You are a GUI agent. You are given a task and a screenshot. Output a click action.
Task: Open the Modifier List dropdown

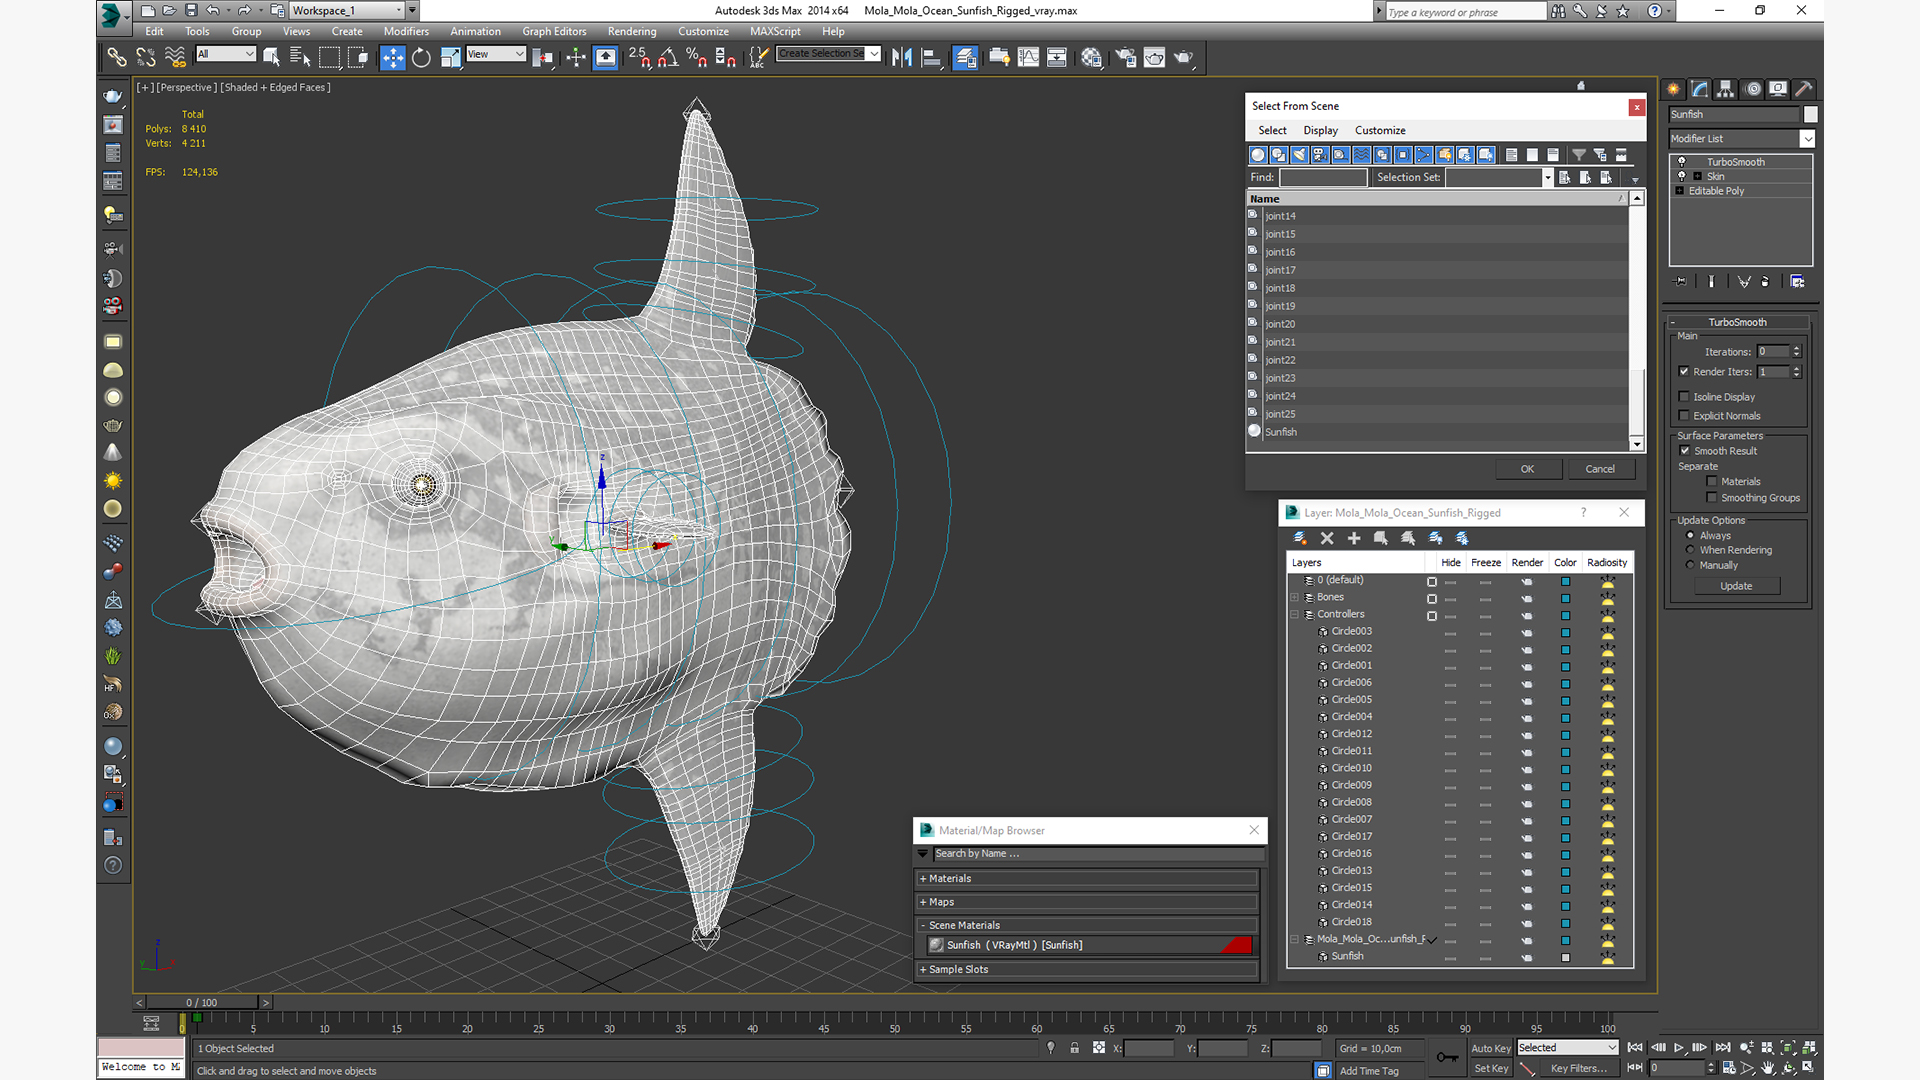click(x=1807, y=139)
